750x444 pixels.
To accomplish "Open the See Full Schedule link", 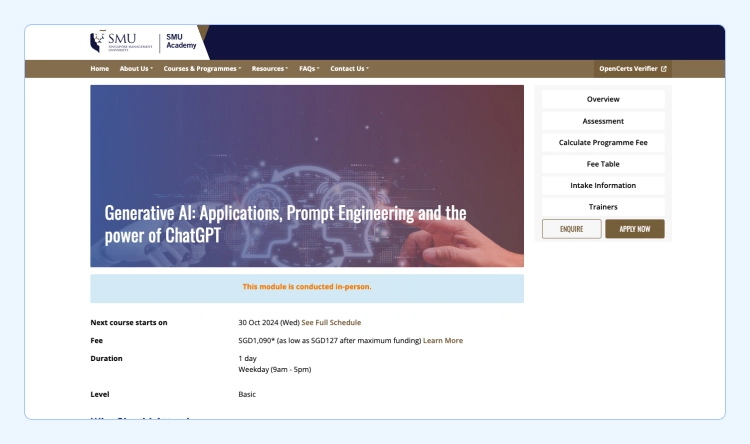I will tap(331, 322).
